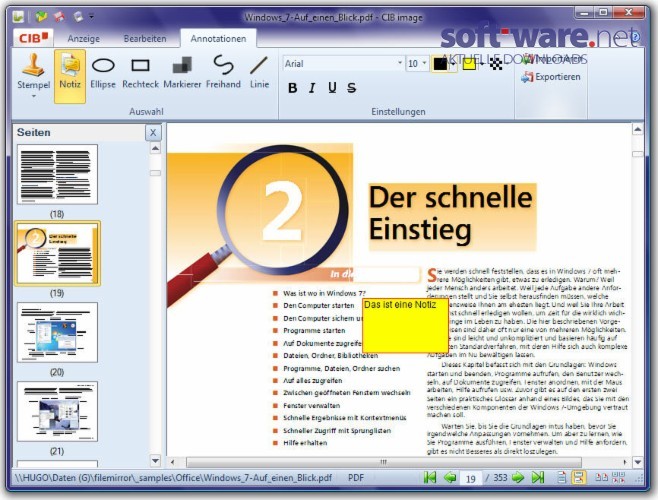The image size is (658, 500).
Task: Choose the Ellipse annotation tool
Action: (x=103, y=73)
